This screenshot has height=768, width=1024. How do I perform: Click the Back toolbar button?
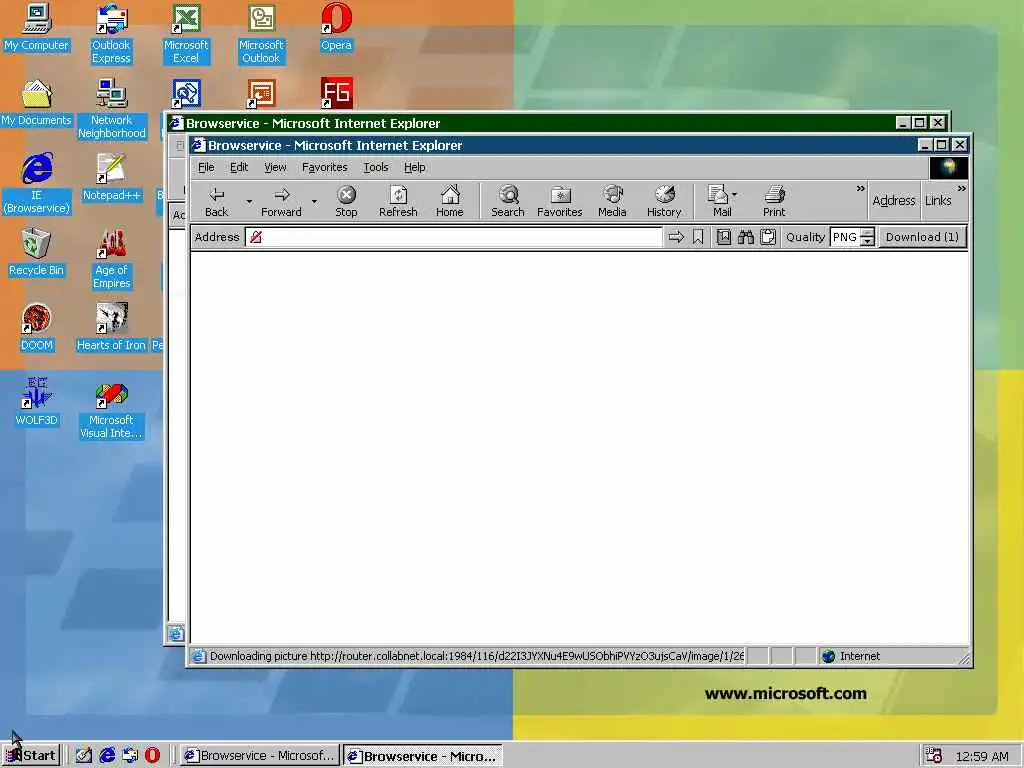click(x=216, y=201)
